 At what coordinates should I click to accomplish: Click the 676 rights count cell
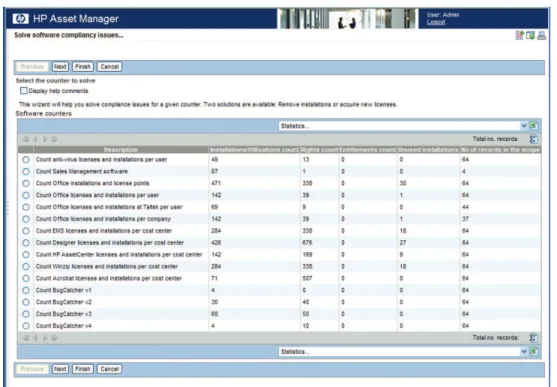pyautogui.click(x=307, y=243)
